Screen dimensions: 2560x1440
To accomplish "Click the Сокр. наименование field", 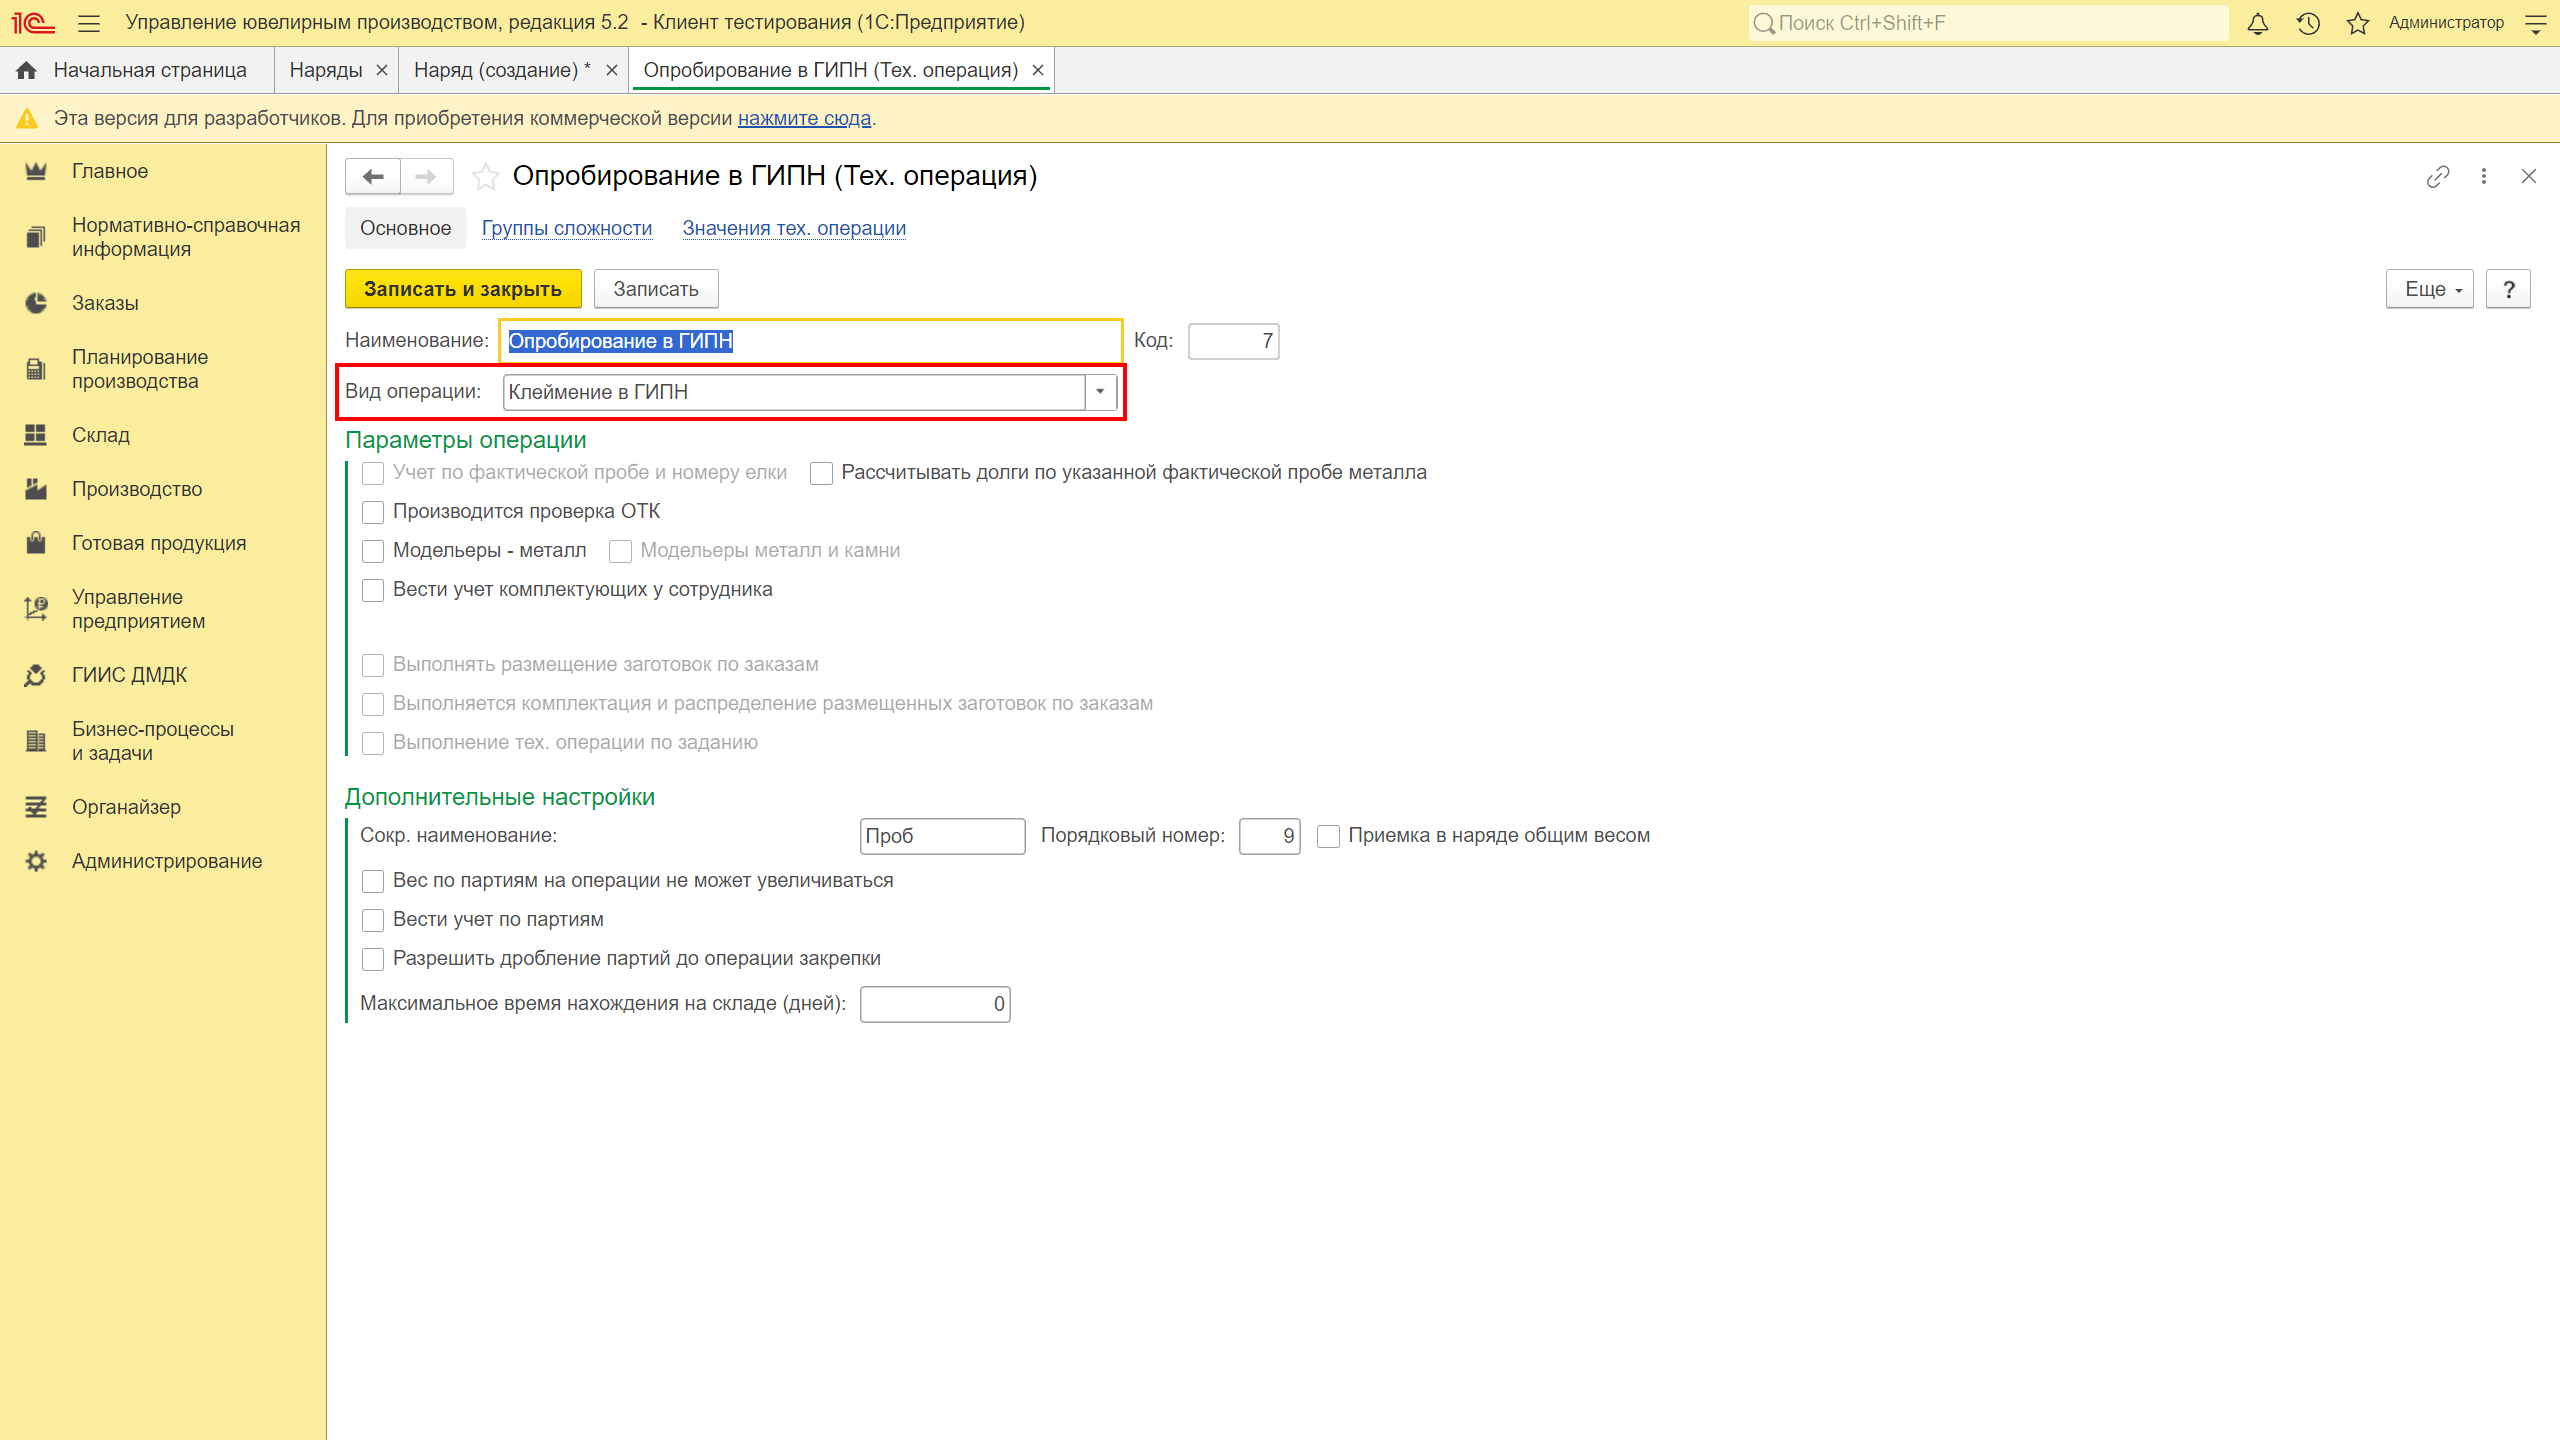I will (942, 836).
